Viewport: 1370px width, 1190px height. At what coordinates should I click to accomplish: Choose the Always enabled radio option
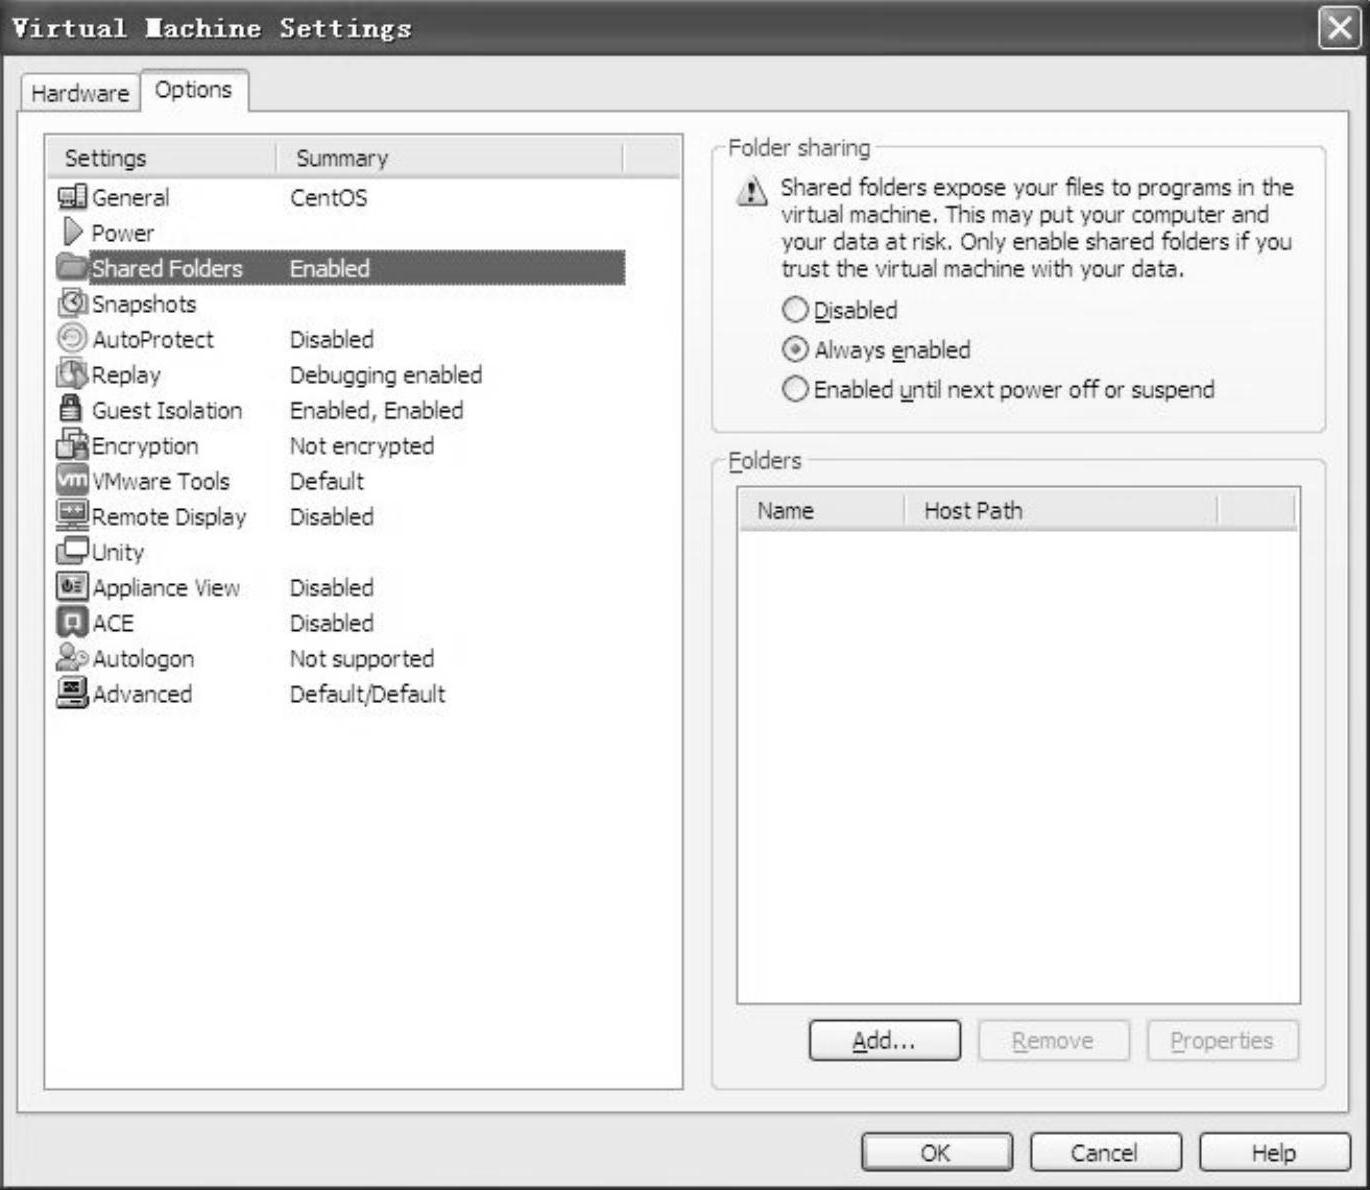click(x=795, y=350)
